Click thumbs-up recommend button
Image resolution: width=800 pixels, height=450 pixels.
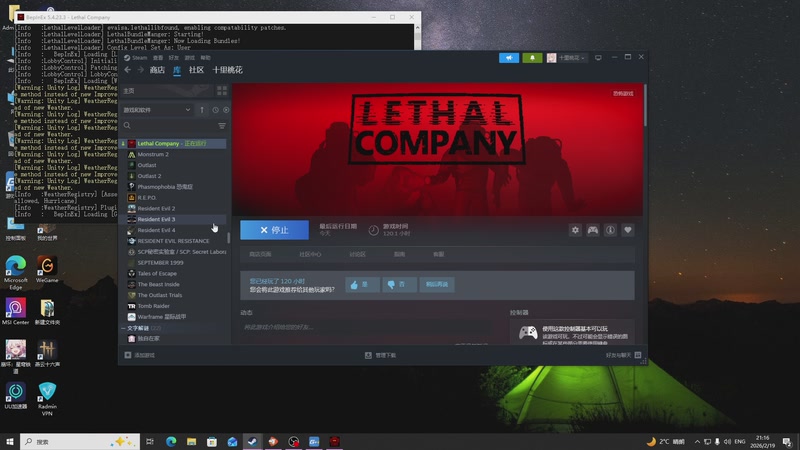click(x=362, y=285)
